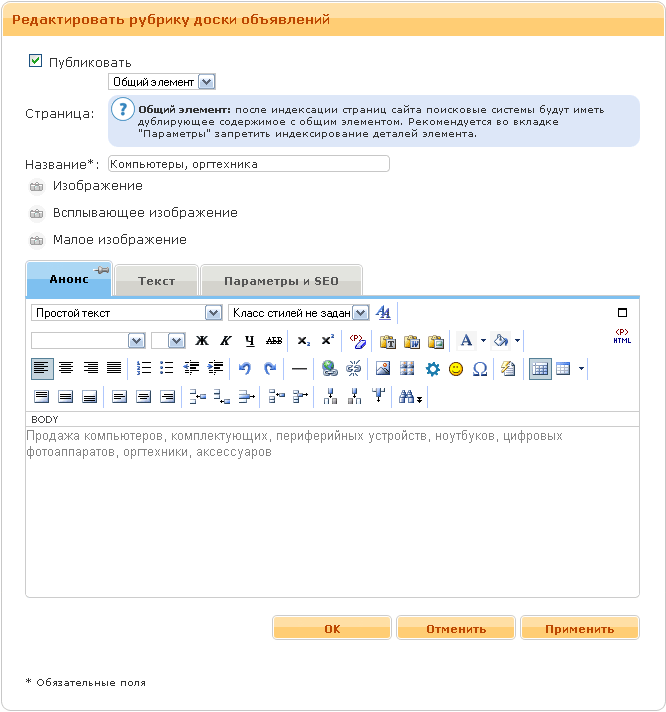Click the Отменить button

pos(456,629)
